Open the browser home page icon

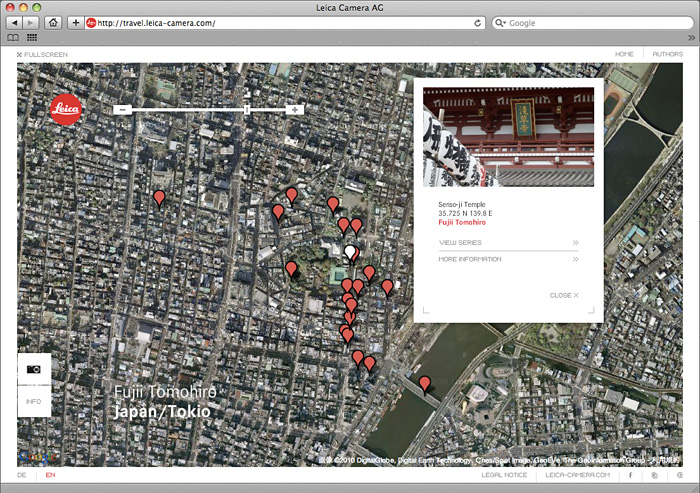(x=53, y=23)
